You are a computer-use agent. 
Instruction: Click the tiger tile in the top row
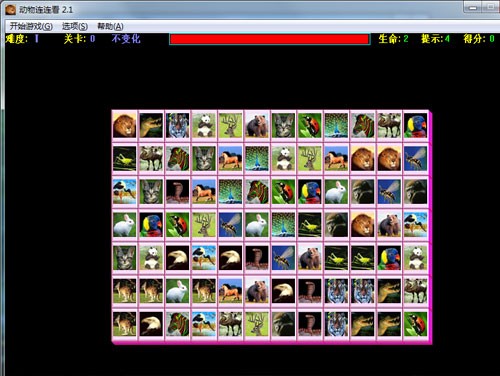pos(177,125)
